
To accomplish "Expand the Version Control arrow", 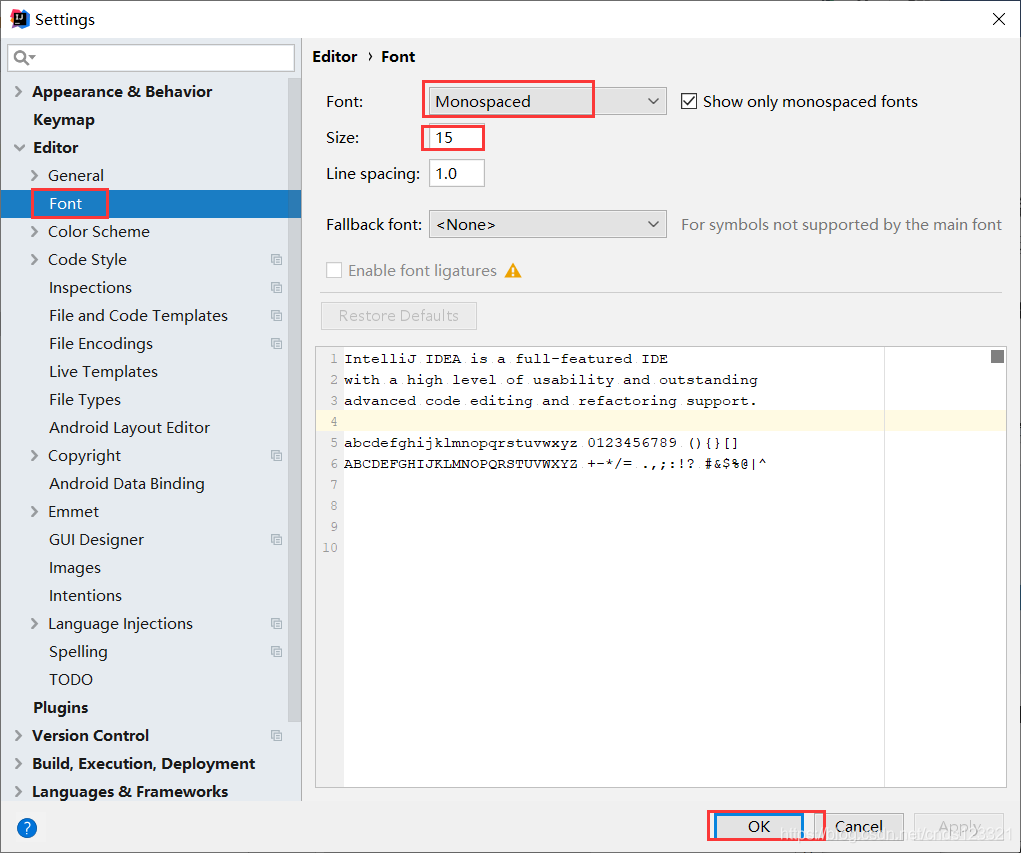I will click(18, 735).
